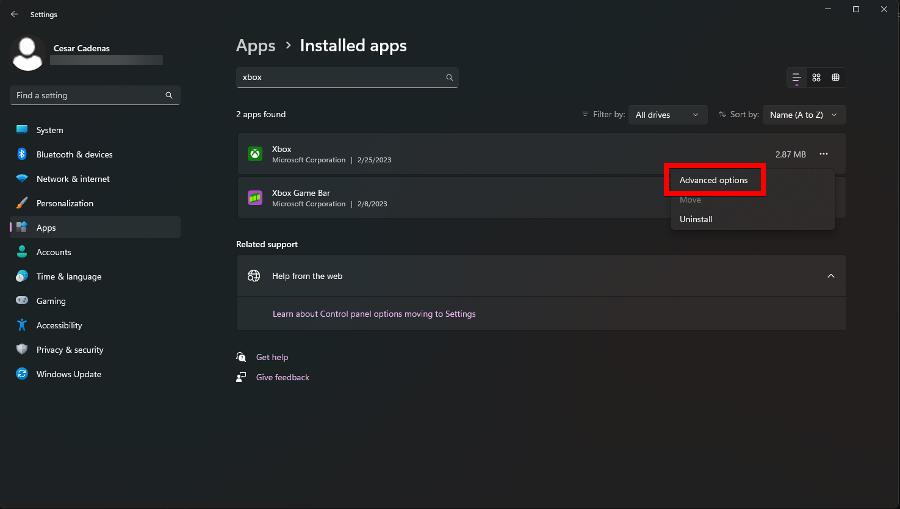Open the Sort by Name dropdown
Image resolution: width=900 pixels, height=509 pixels.
[x=804, y=115]
